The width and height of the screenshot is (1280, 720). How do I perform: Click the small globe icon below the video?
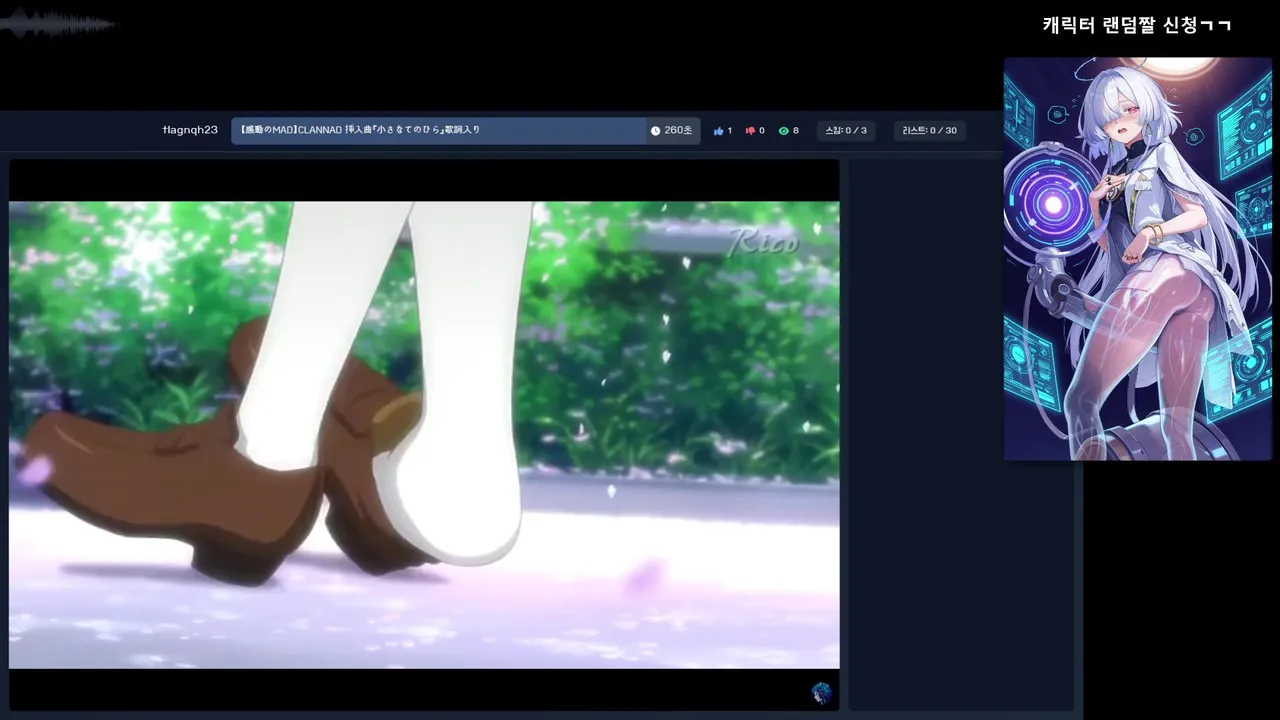[x=821, y=692]
